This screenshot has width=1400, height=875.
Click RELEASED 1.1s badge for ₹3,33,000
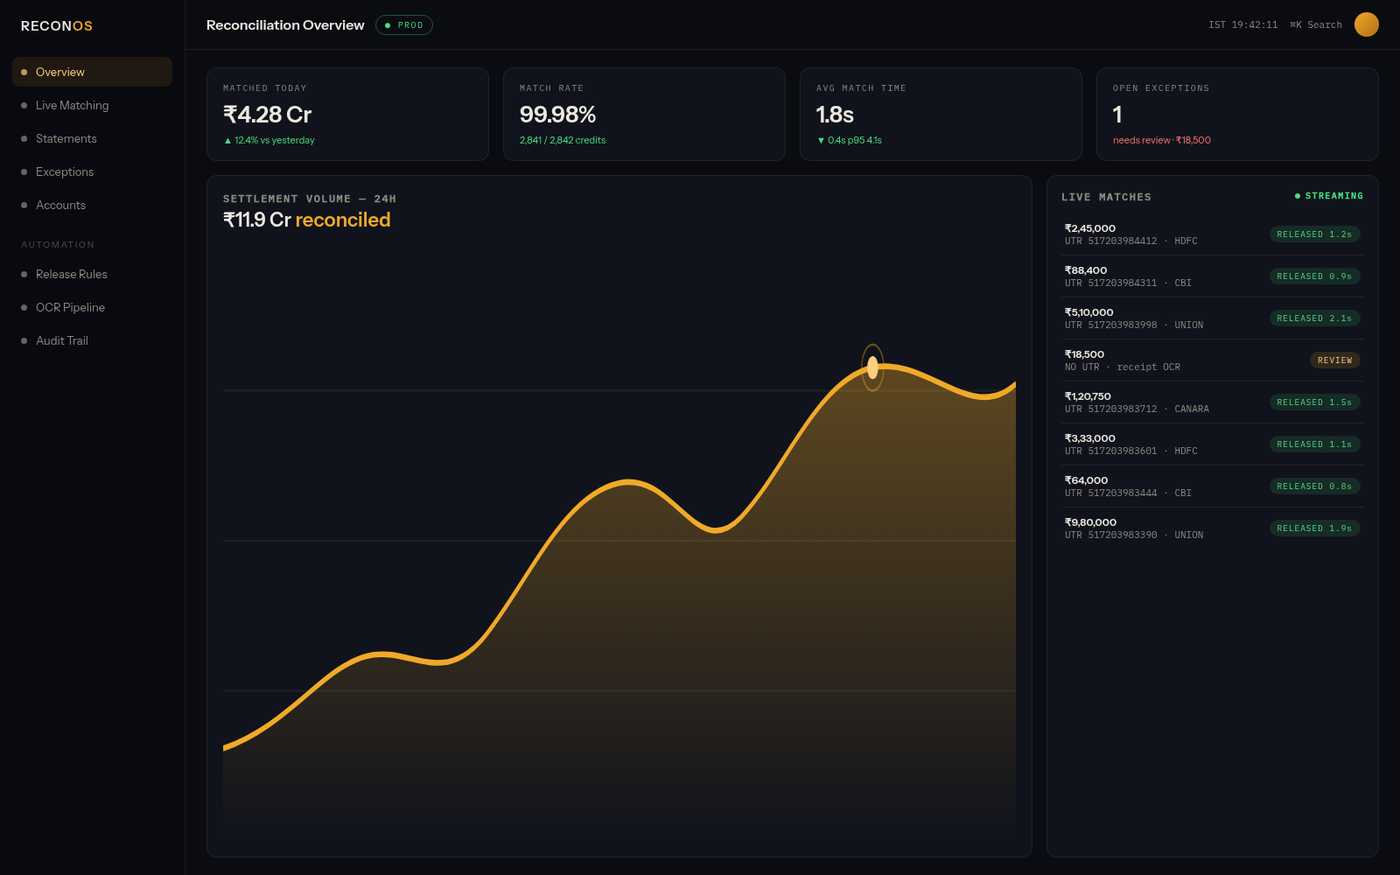(x=1314, y=444)
